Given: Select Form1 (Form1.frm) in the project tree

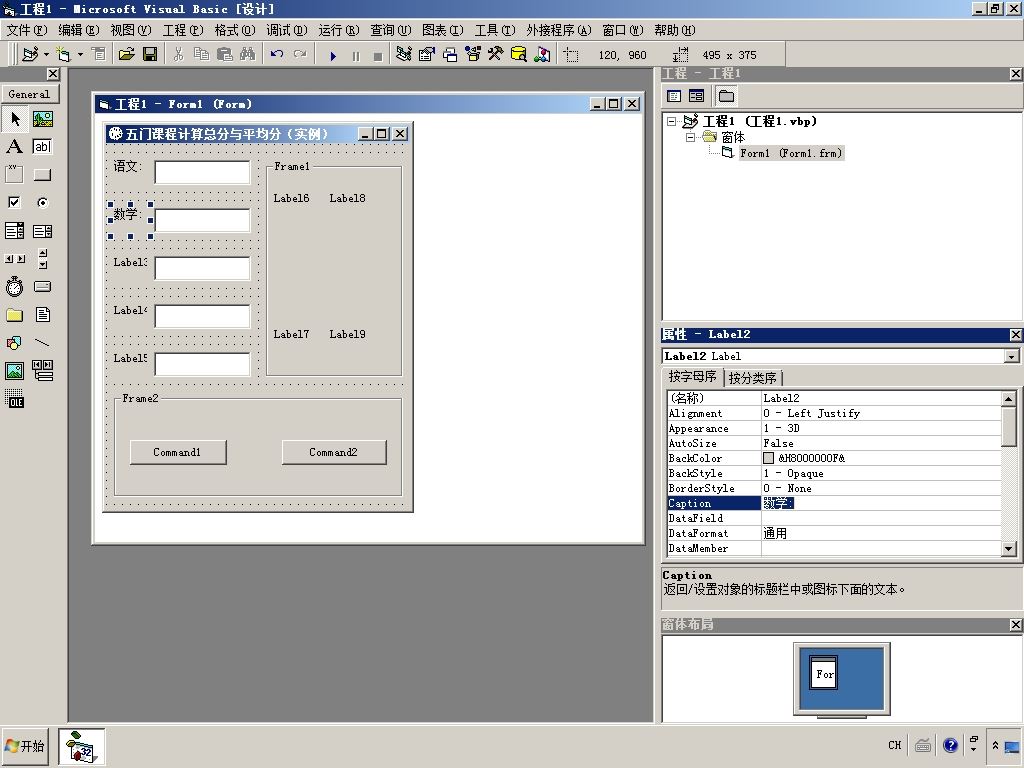Looking at the screenshot, I should point(791,153).
